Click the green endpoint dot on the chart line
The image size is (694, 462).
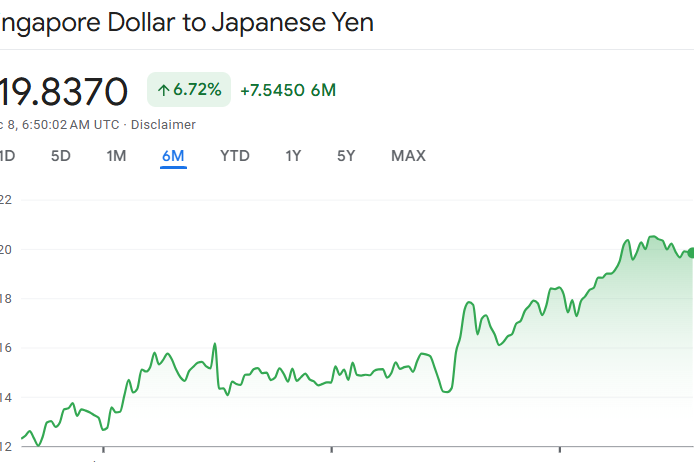coord(690,252)
